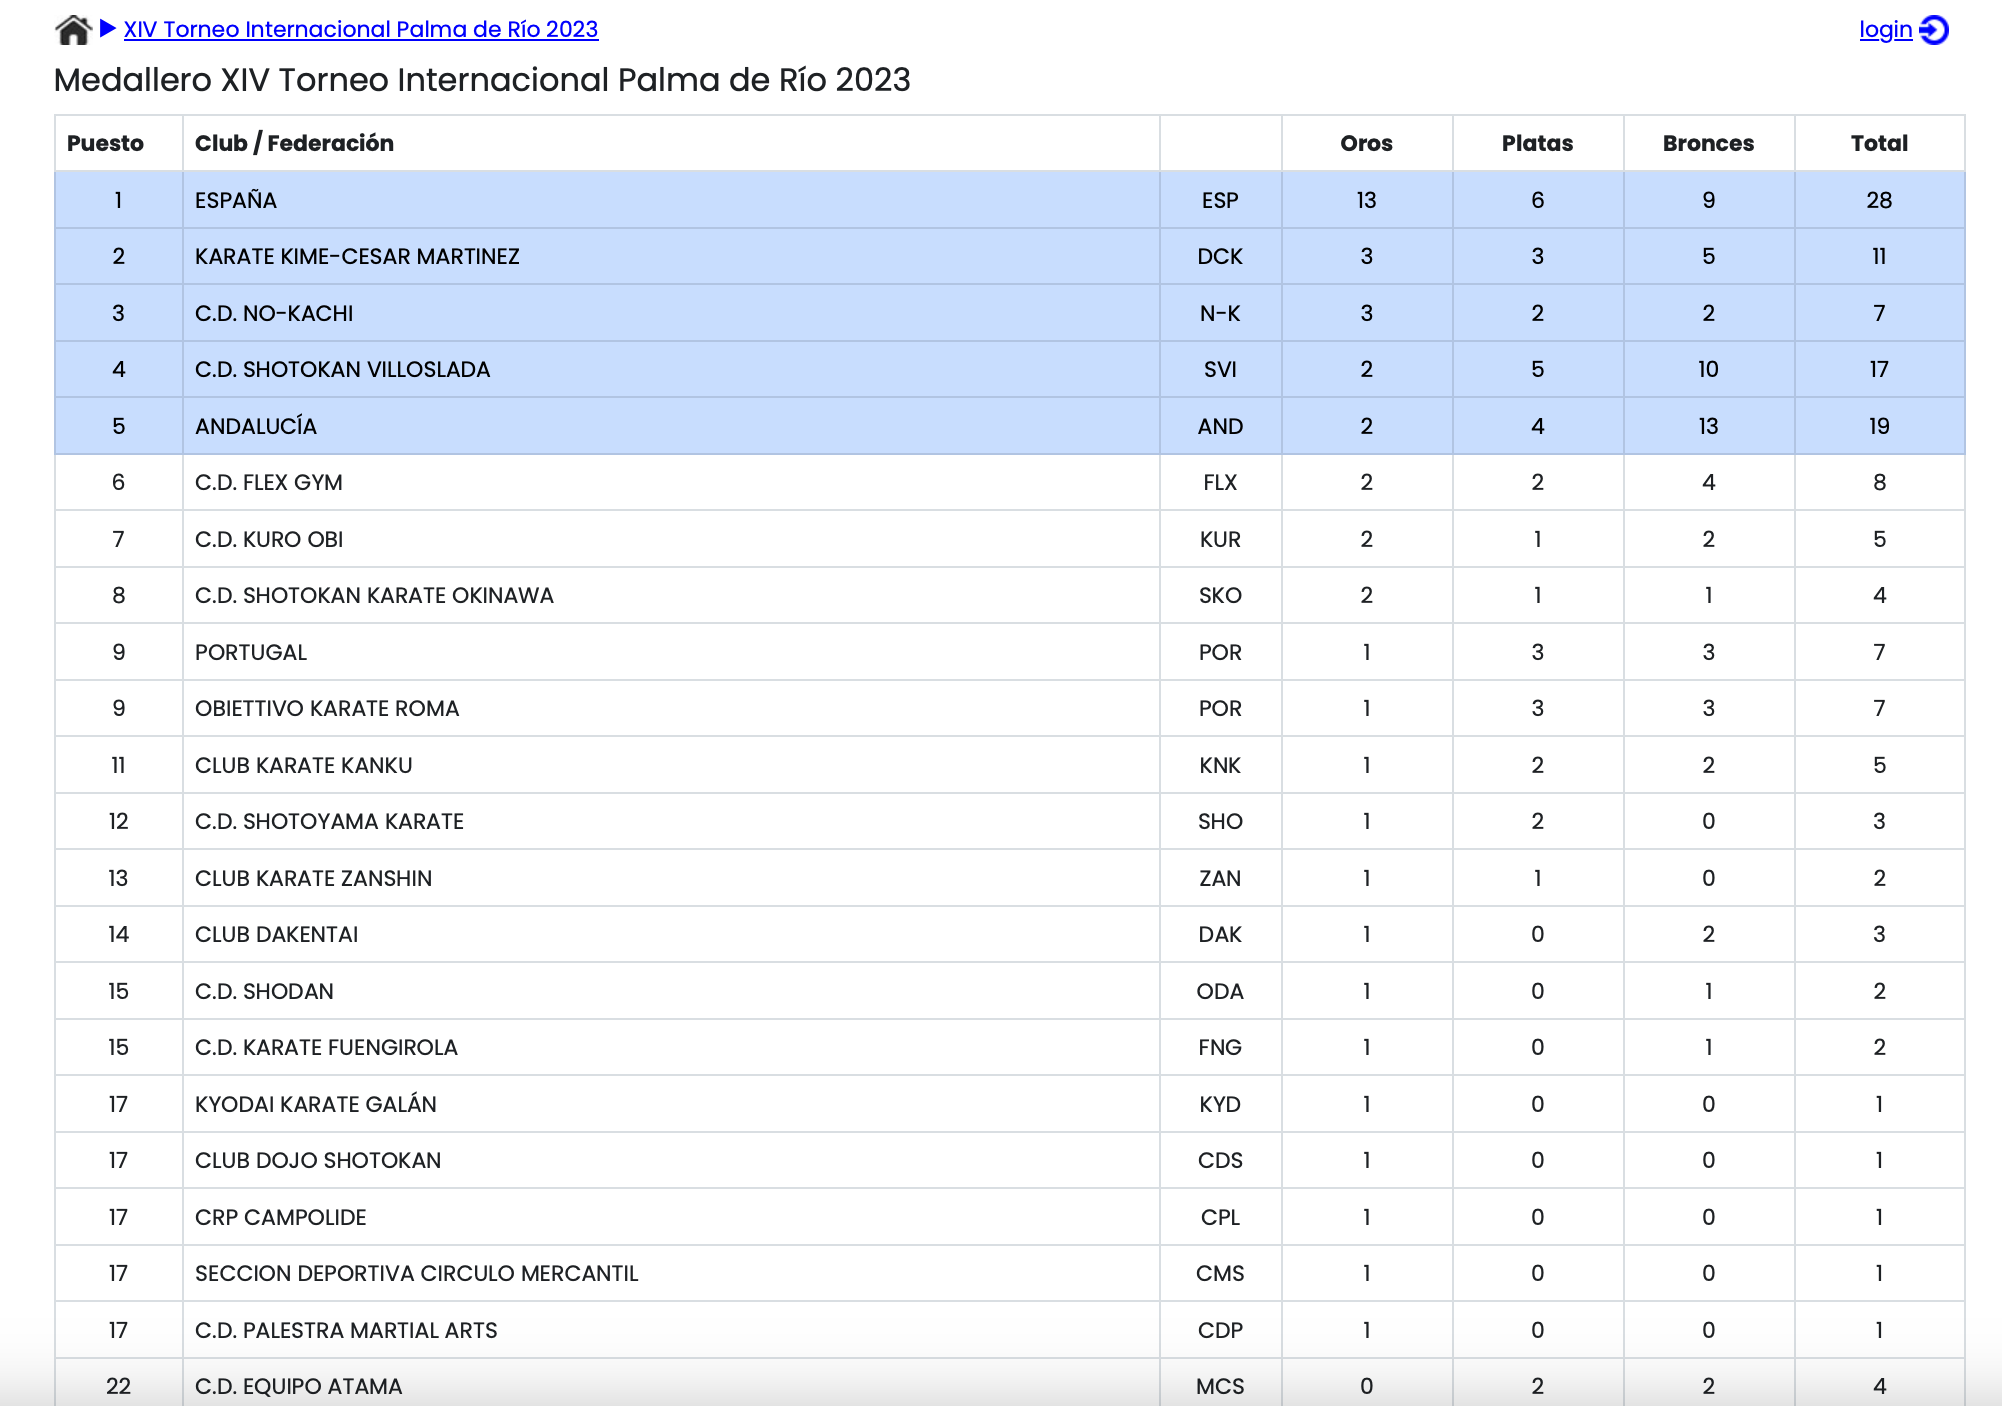
Task: Select the ESPAÑA row name
Action: [236, 200]
